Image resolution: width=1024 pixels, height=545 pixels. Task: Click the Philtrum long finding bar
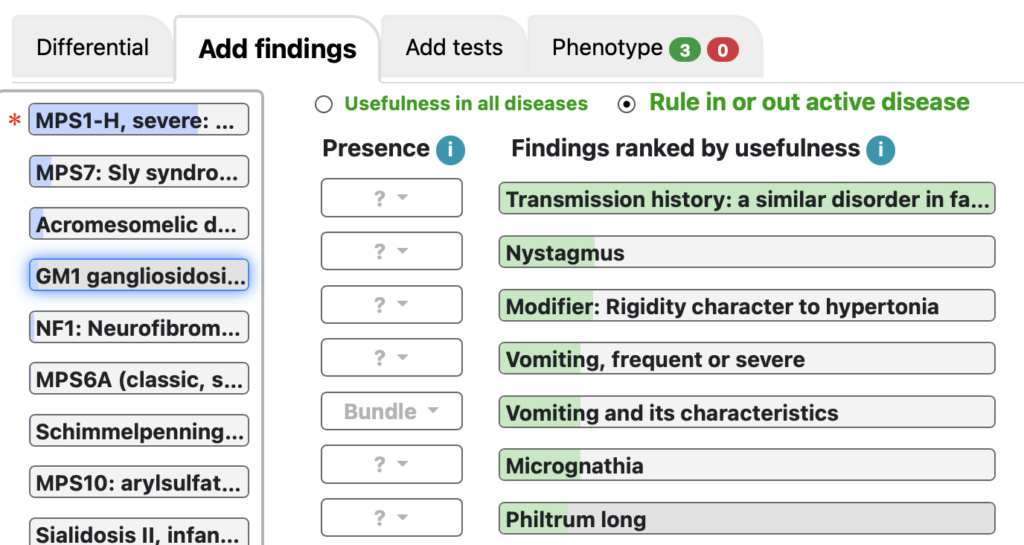point(746,519)
